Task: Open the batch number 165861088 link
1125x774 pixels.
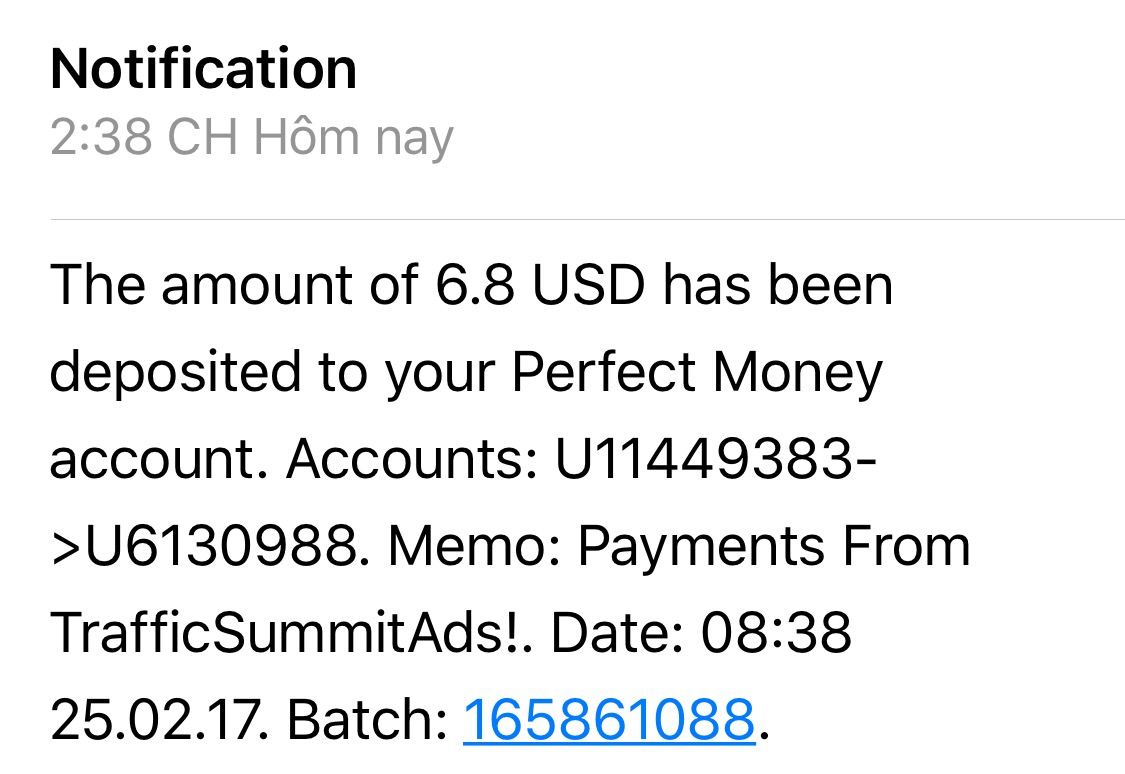Action: (608, 719)
